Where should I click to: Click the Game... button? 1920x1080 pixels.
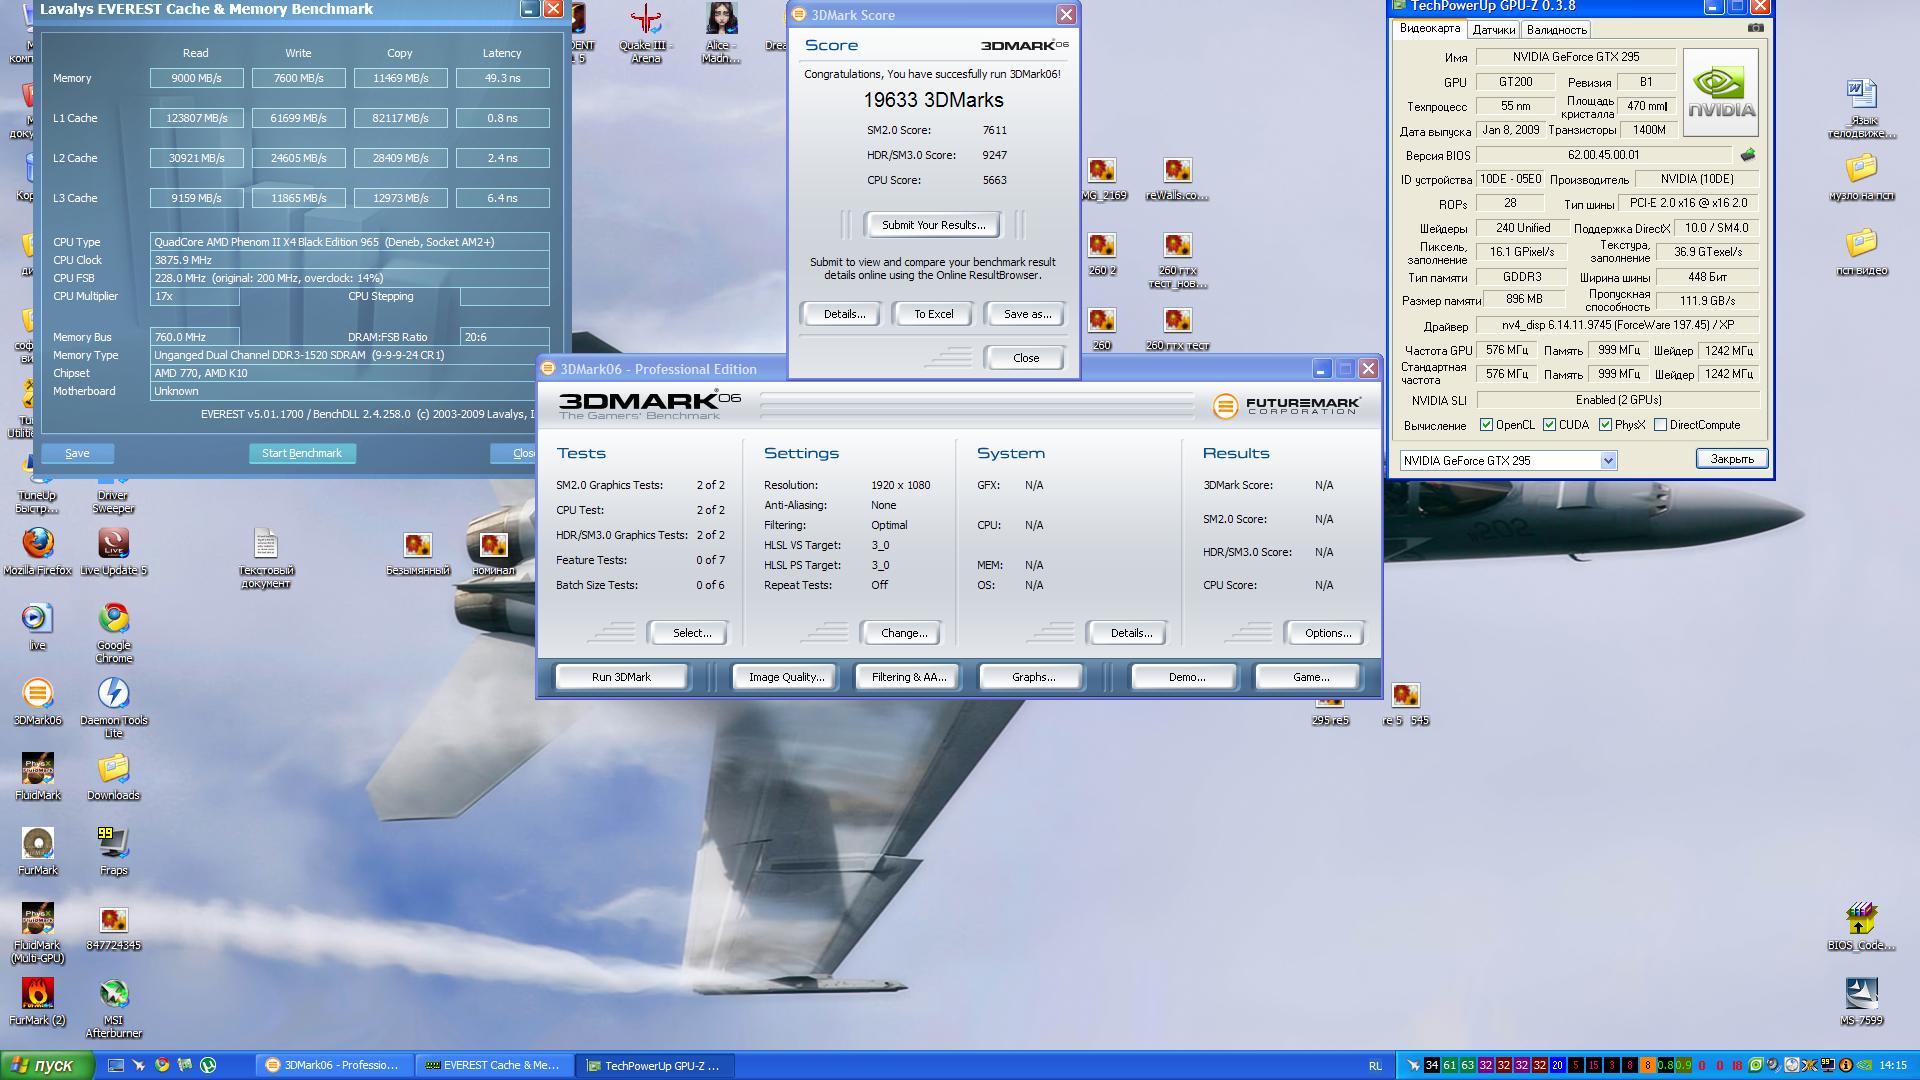click(x=1310, y=677)
